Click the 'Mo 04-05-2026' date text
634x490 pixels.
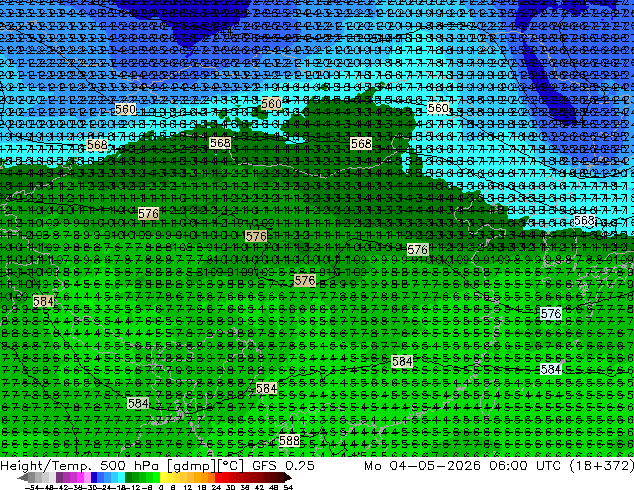tap(422, 466)
